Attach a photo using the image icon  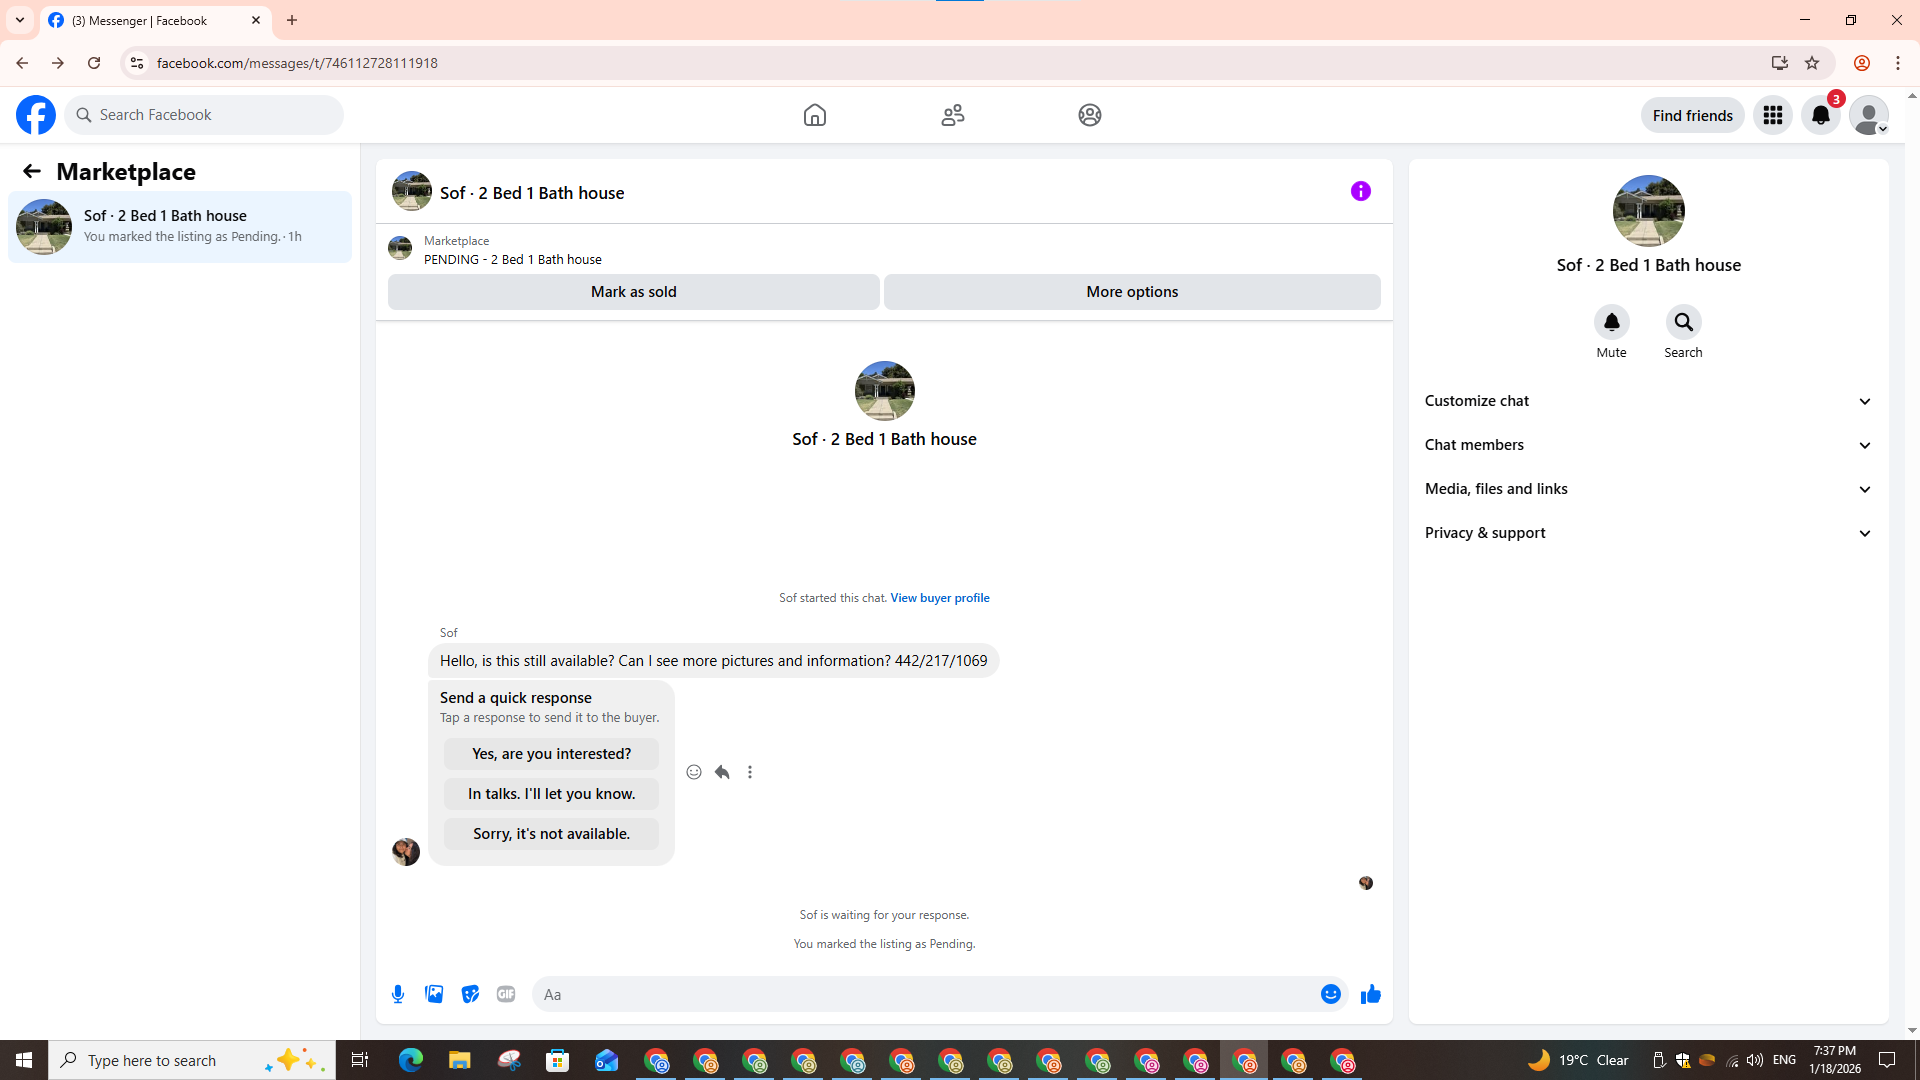pyautogui.click(x=434, y=994)
